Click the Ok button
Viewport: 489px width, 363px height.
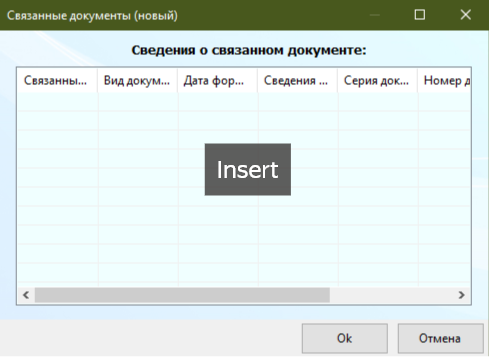pos(345,338)
